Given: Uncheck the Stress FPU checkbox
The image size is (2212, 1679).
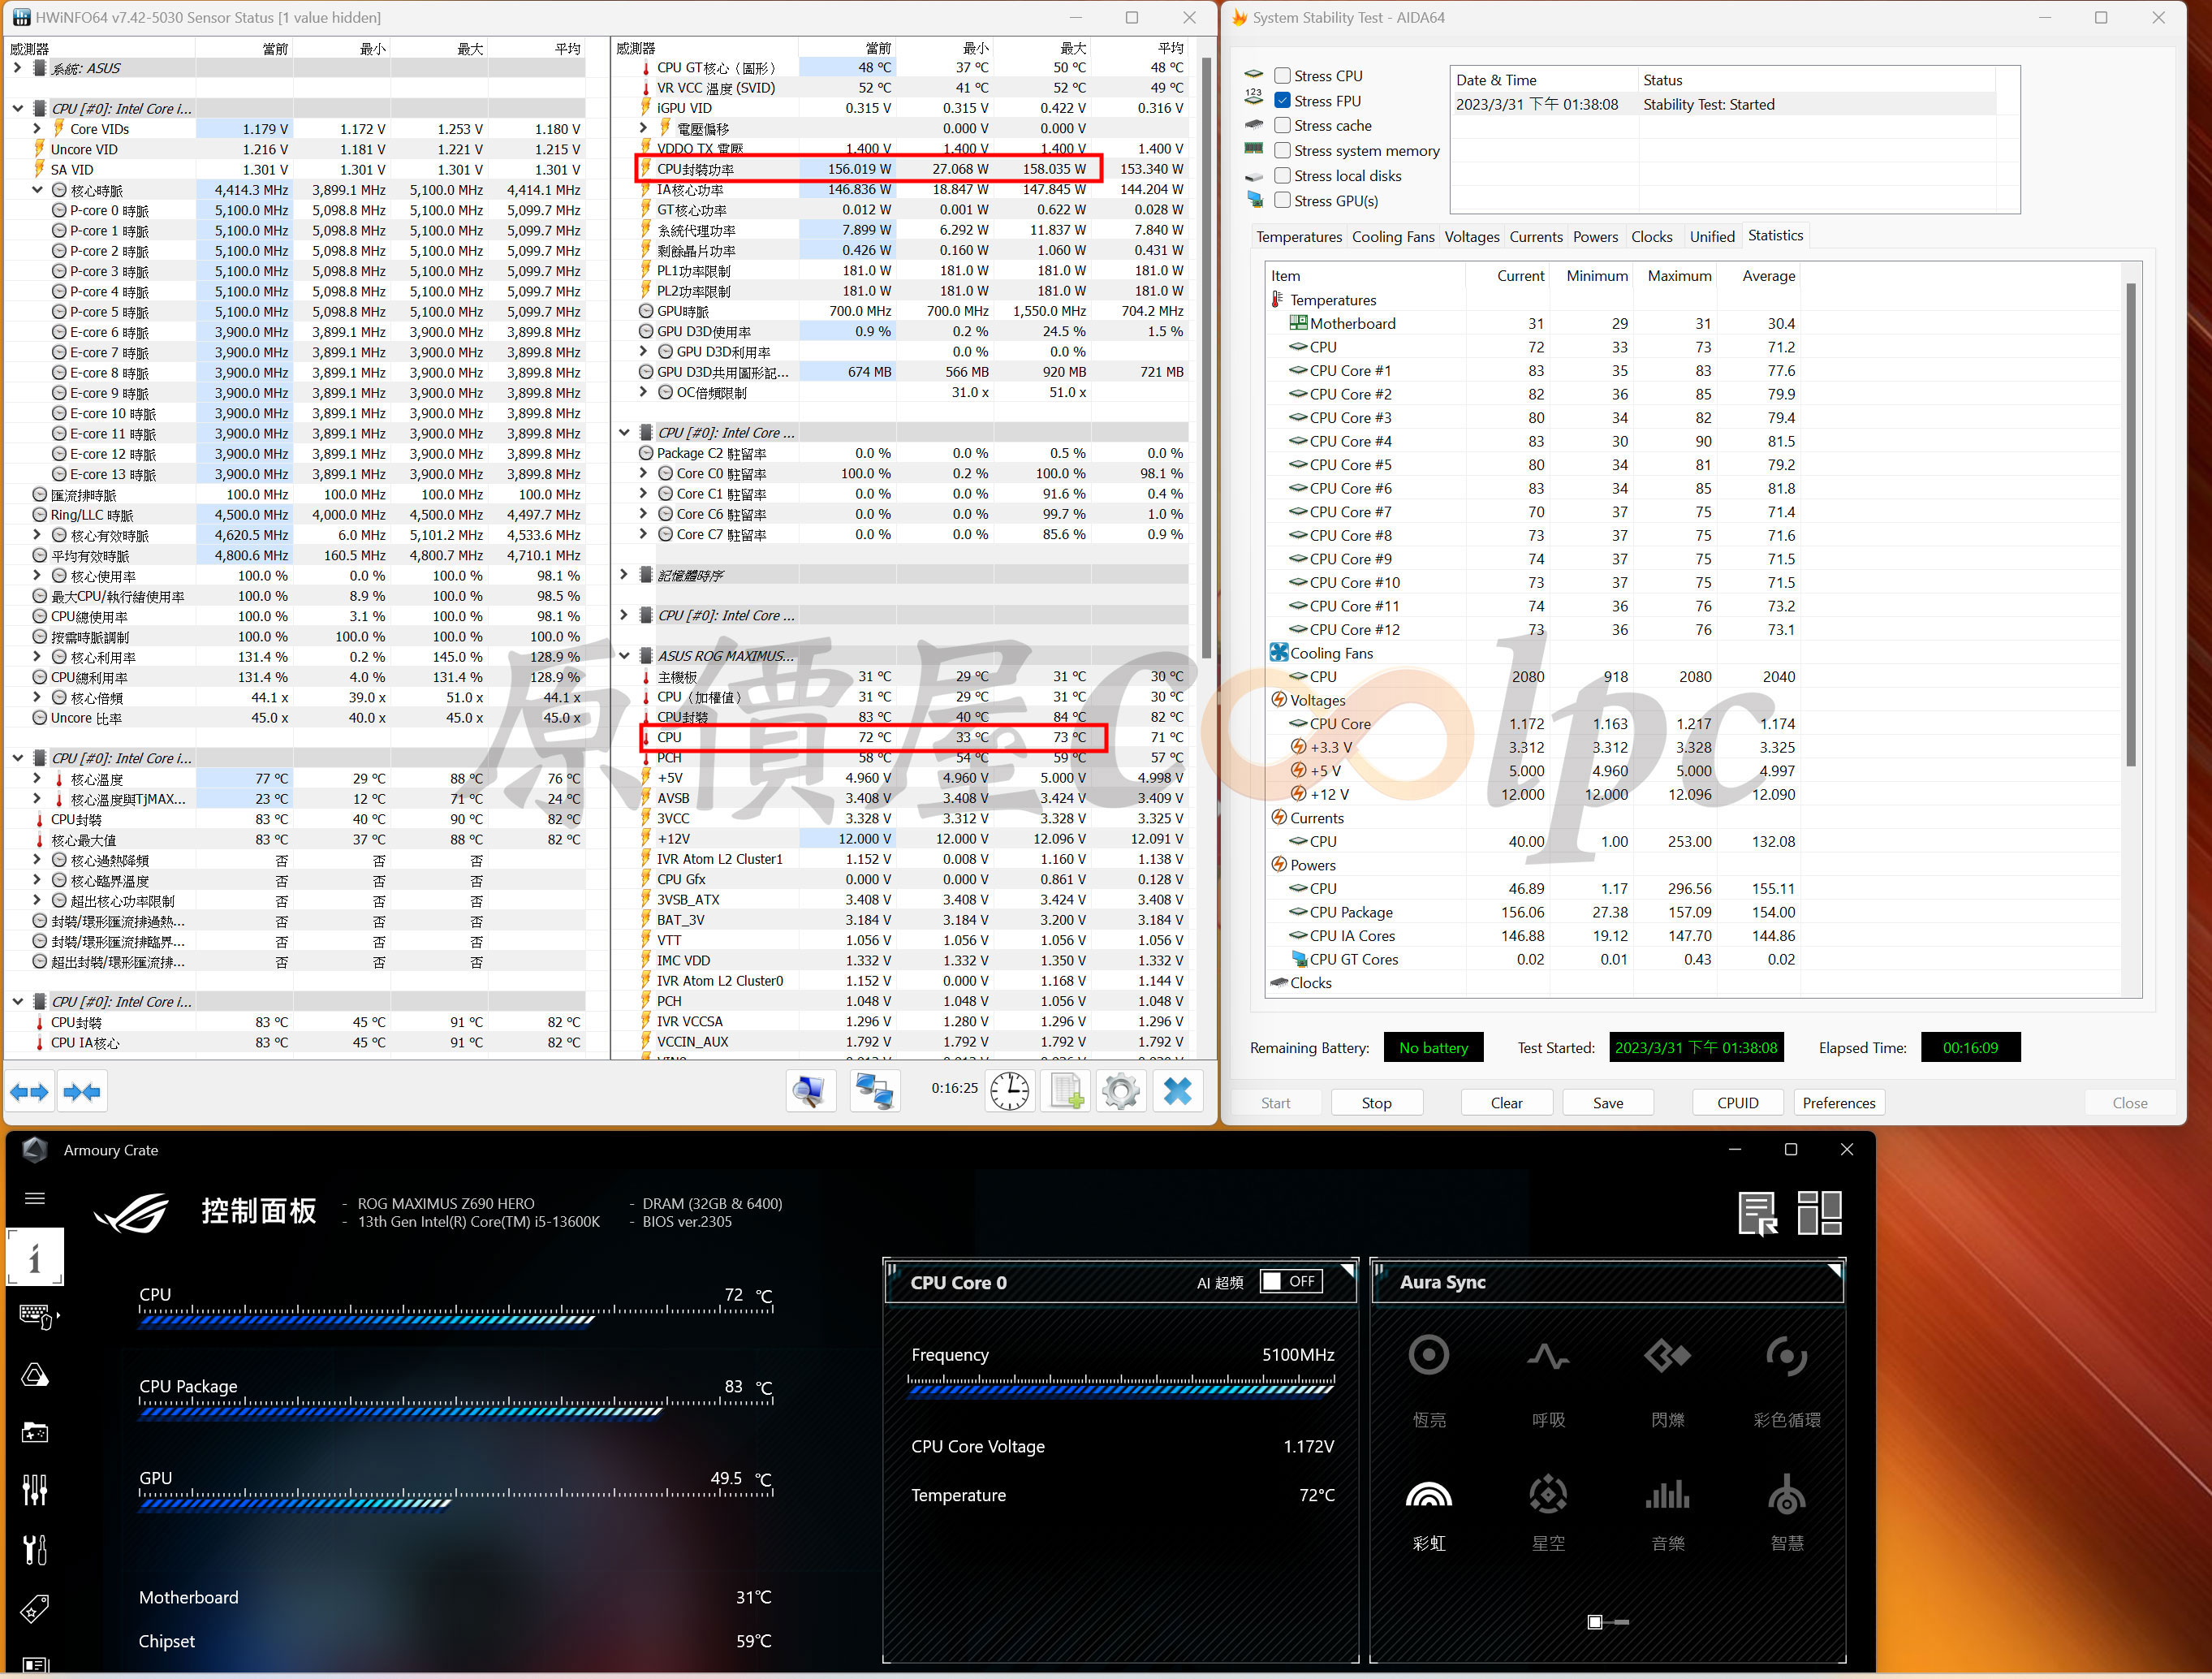Looking at the screenshot, I should 1282,101.
